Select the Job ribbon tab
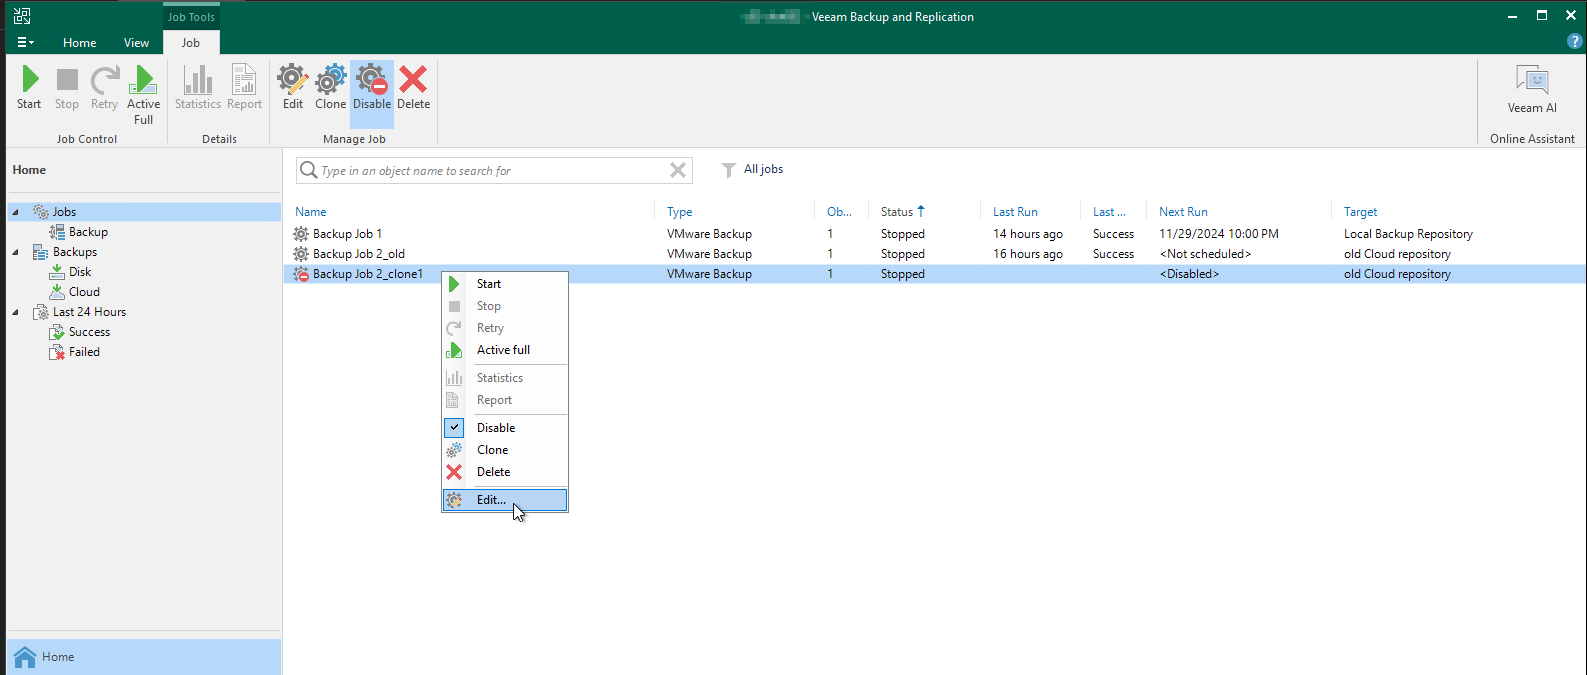This screenshot has height=675, width=1587. click(x=191, y=43)
